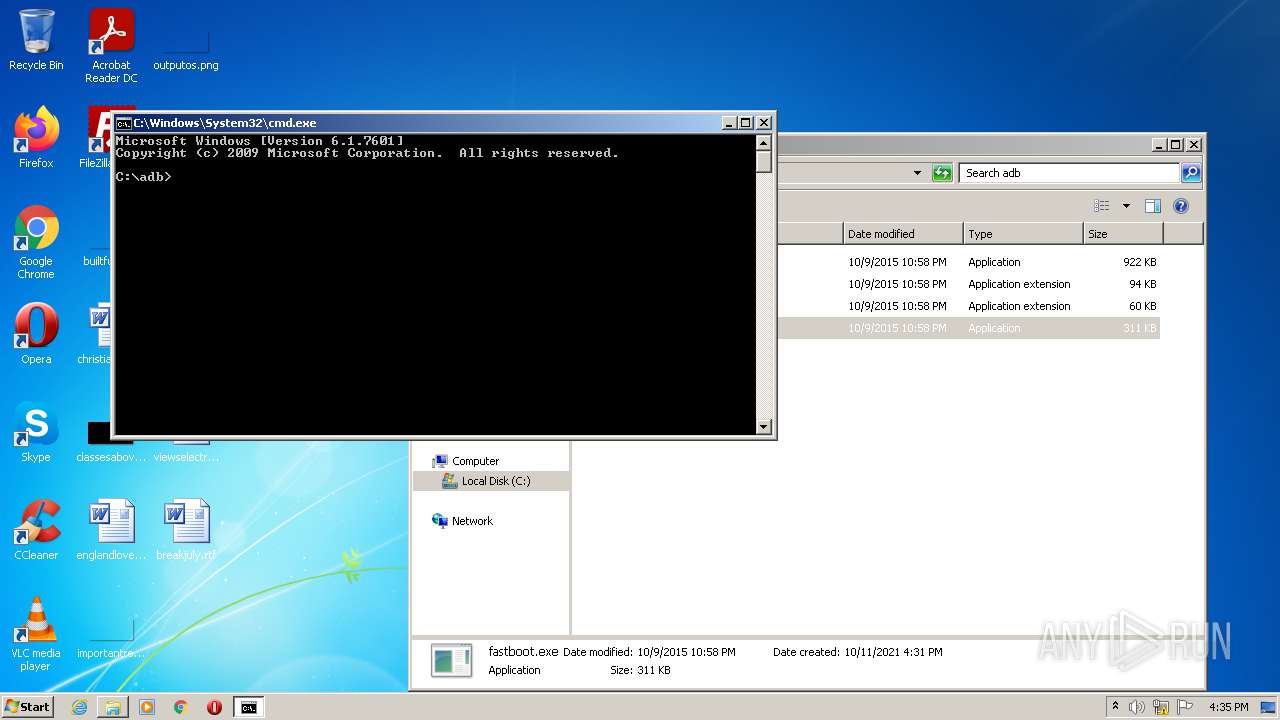
Task: Open Skype desktop shortcut
Action: [36, 432]
